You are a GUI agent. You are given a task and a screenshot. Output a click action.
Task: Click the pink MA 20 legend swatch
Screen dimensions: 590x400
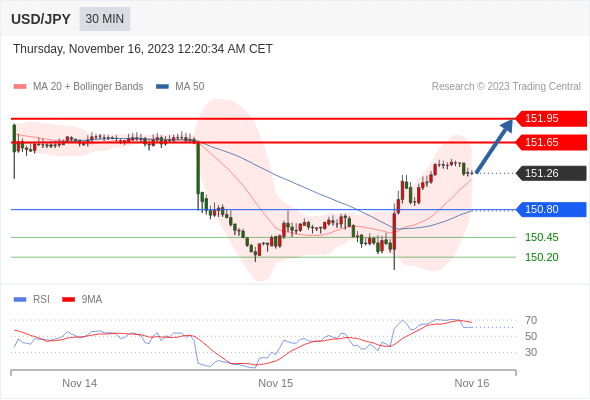tap(20, 87)
